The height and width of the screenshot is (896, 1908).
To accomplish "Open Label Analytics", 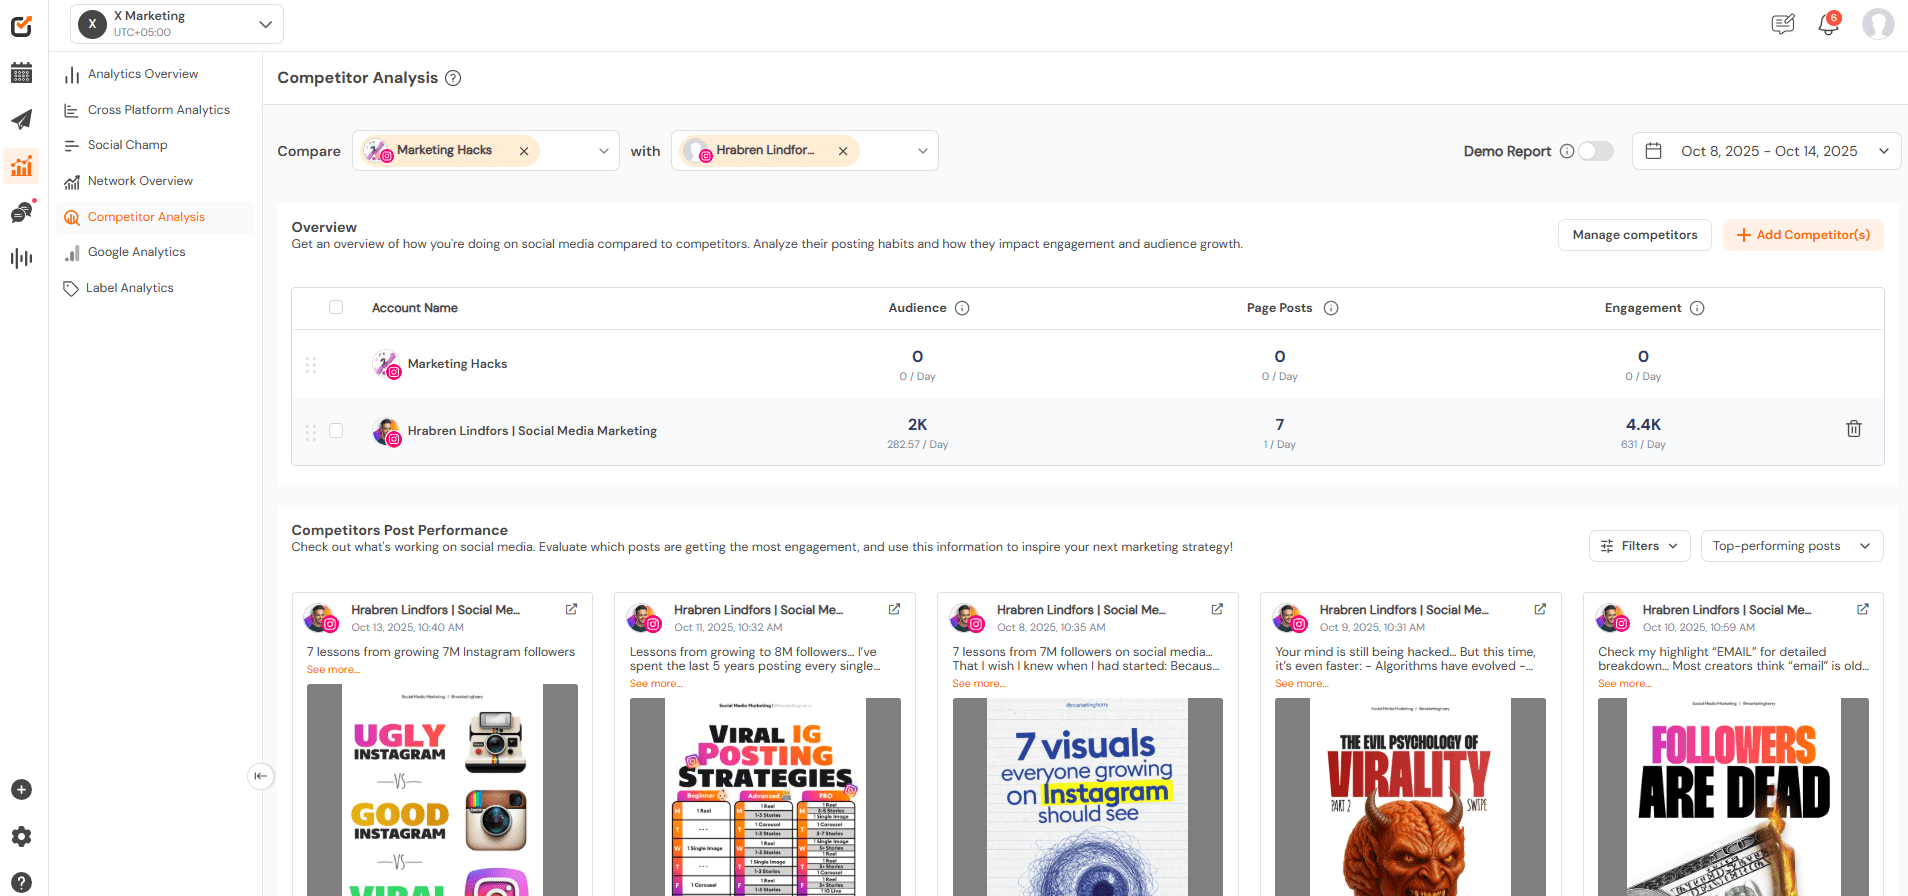I will (x=130, y=288).
